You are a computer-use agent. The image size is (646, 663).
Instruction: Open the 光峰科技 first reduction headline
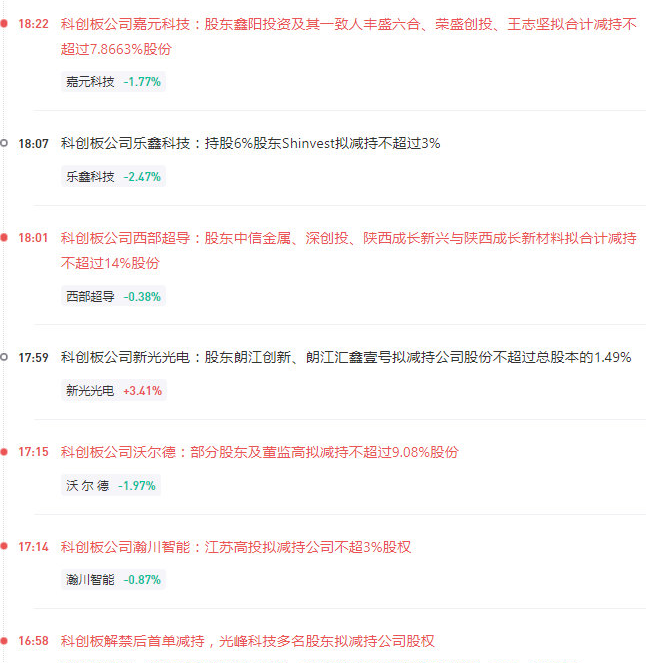[x=247, y=641]
